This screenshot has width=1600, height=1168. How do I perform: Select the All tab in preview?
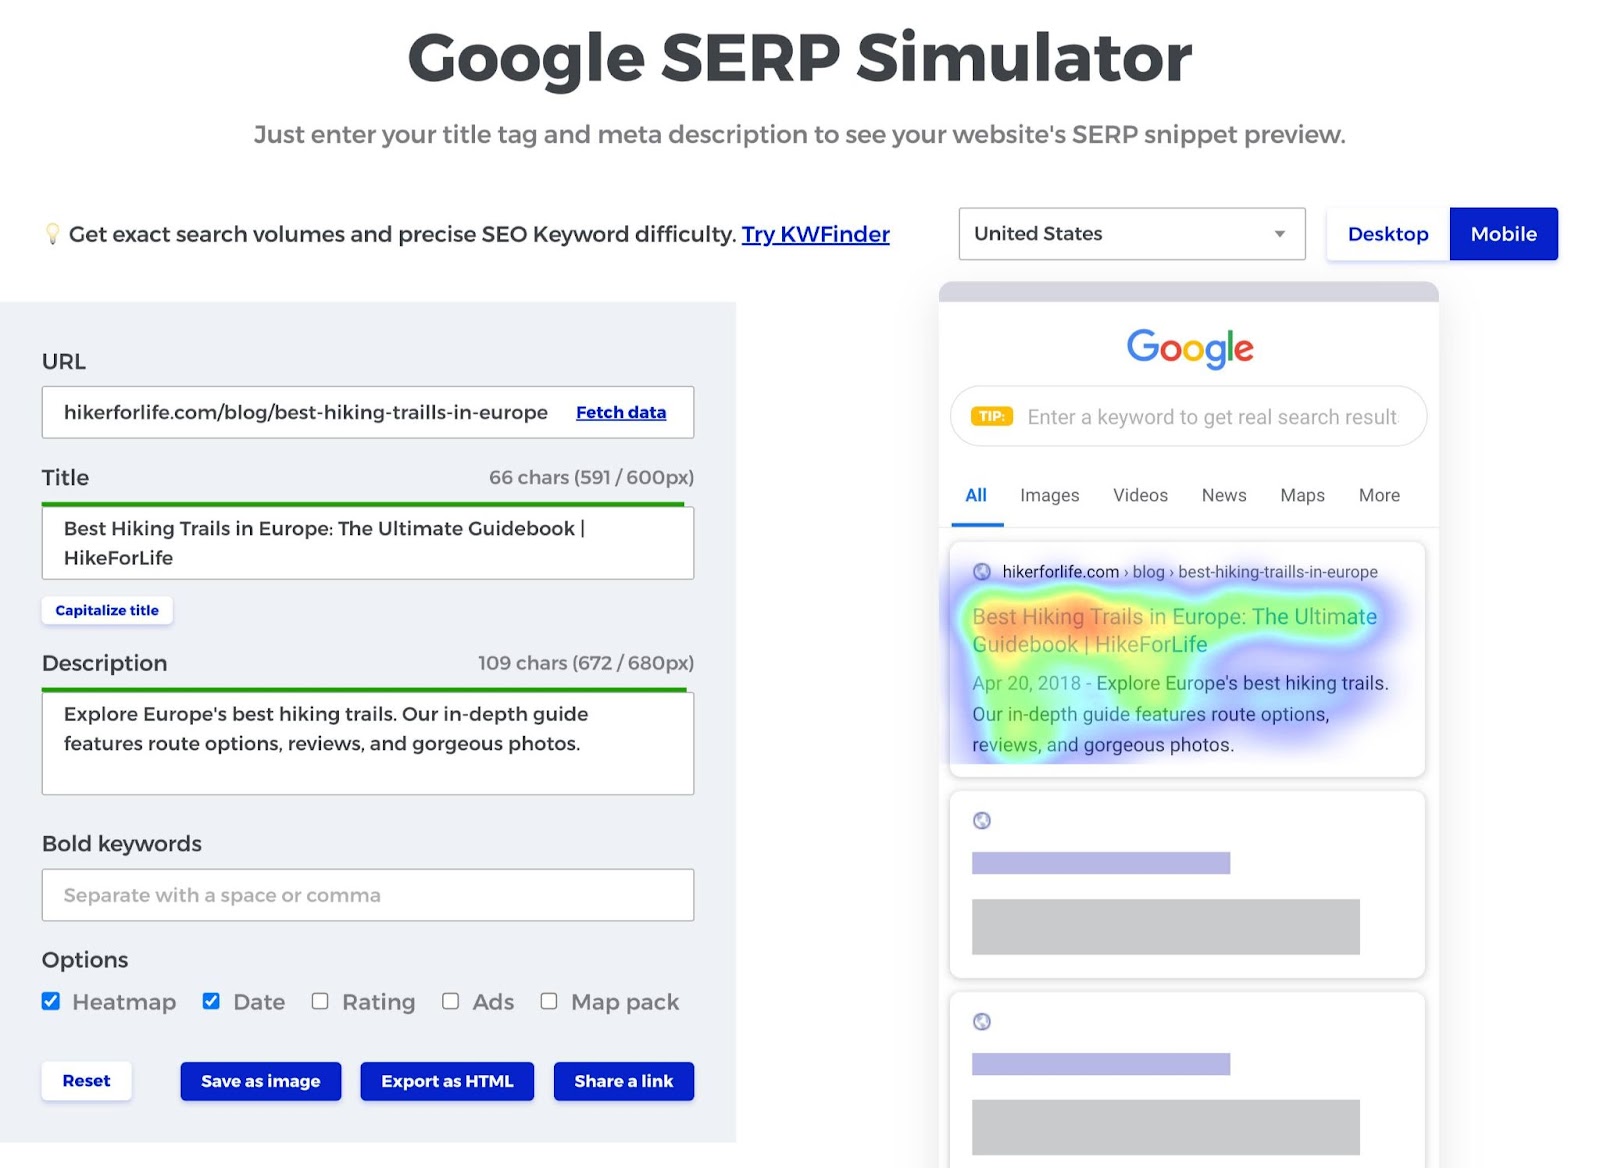(976, 495)
